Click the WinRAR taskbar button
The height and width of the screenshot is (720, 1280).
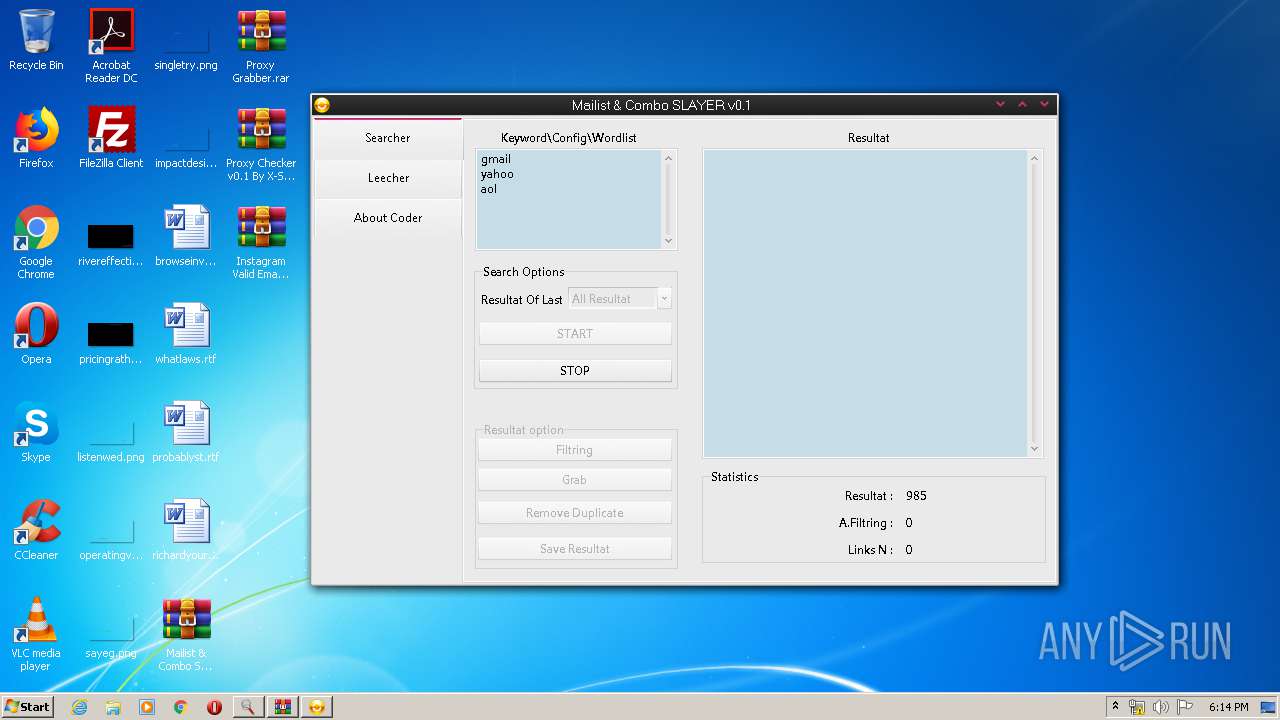coord(282,707)
